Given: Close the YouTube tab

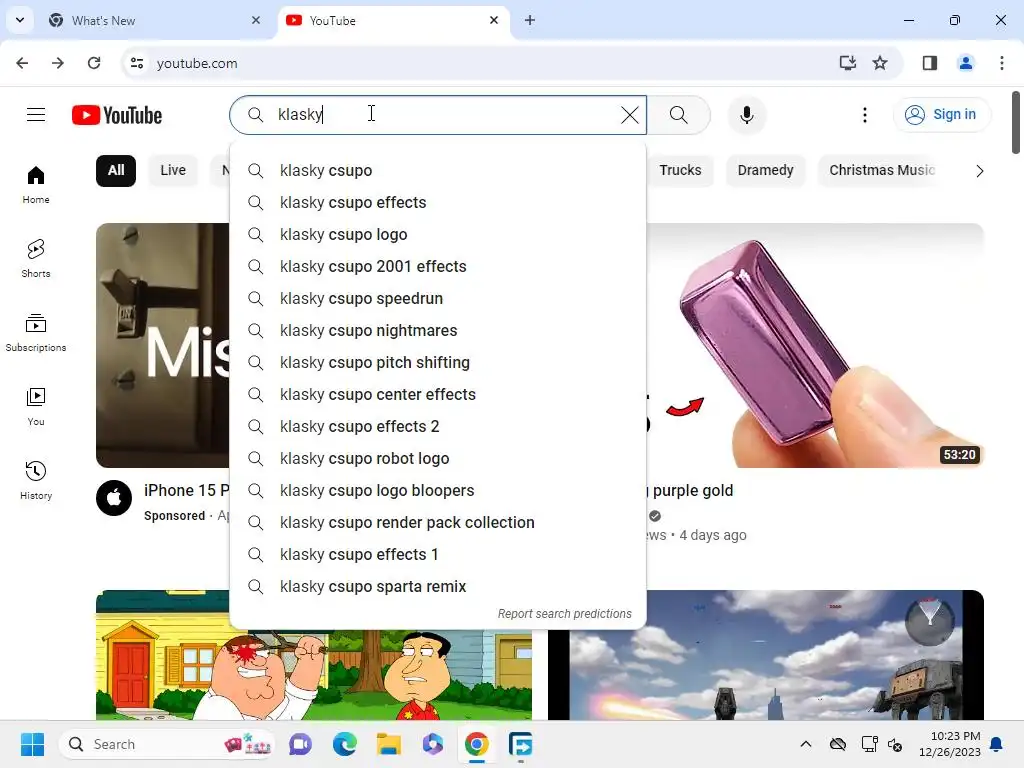Looking at the screenshot, I should [494, 20].
